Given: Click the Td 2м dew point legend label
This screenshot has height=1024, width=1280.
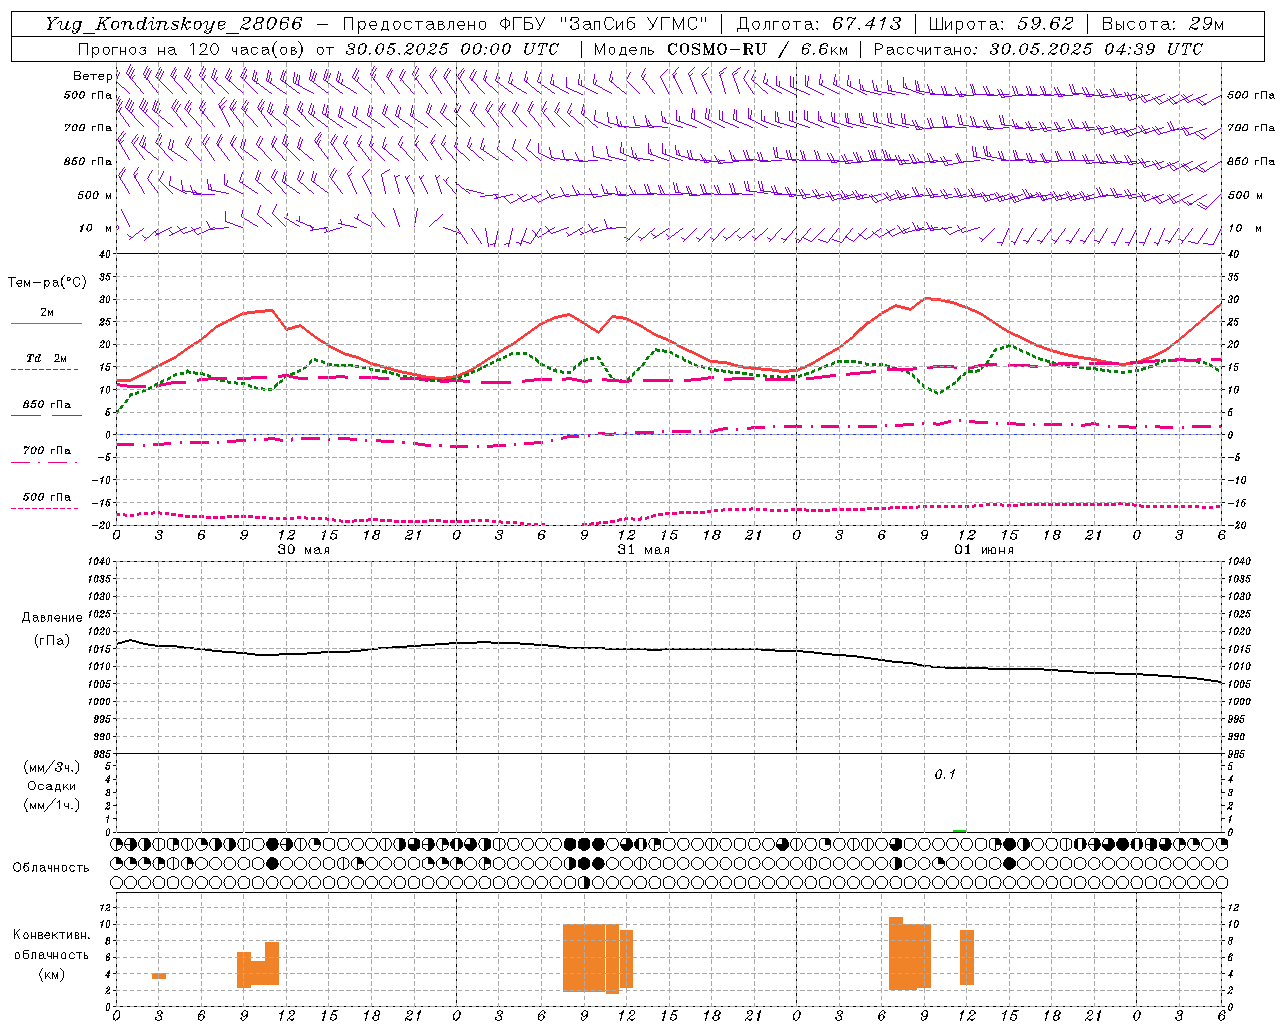Looking at the screenshot, I should point(46,358).
